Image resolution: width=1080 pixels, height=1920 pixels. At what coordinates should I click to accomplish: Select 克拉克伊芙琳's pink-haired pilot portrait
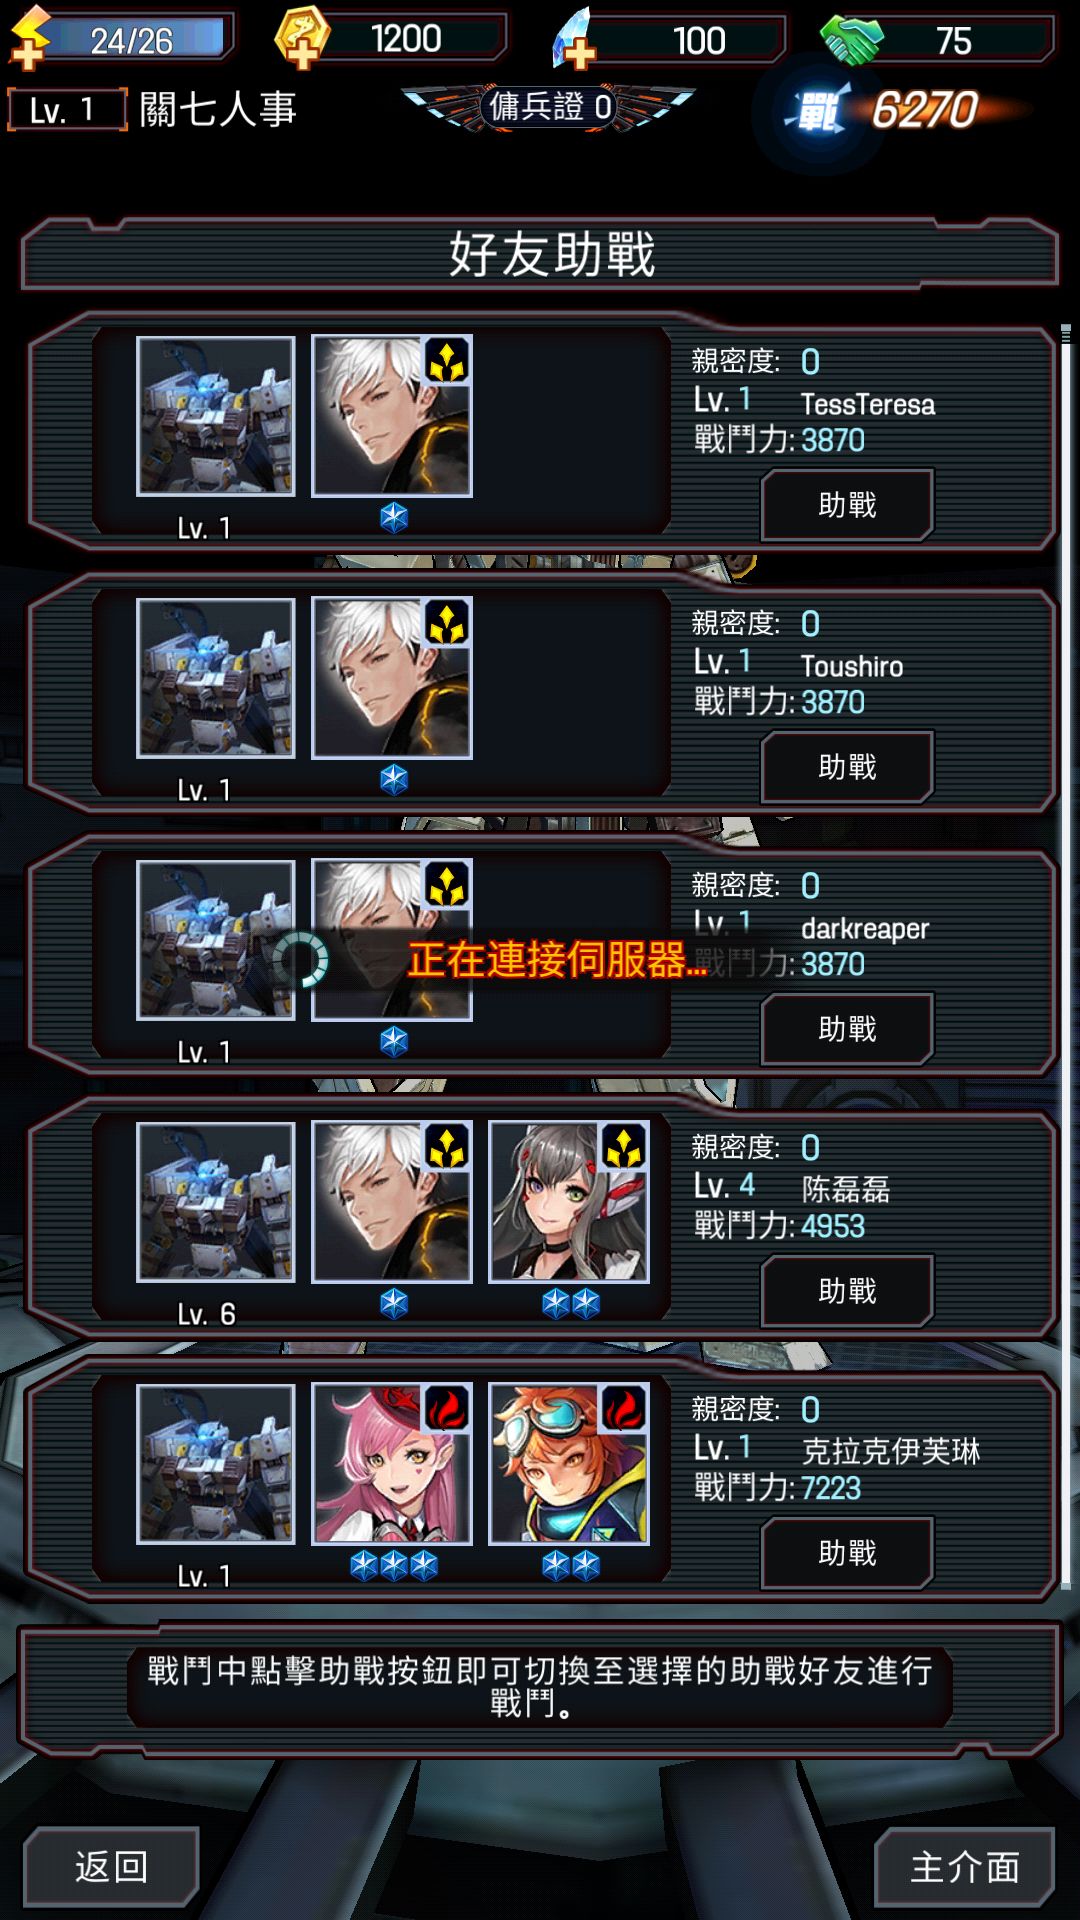pyautogui.click(x=391, y=1464)
